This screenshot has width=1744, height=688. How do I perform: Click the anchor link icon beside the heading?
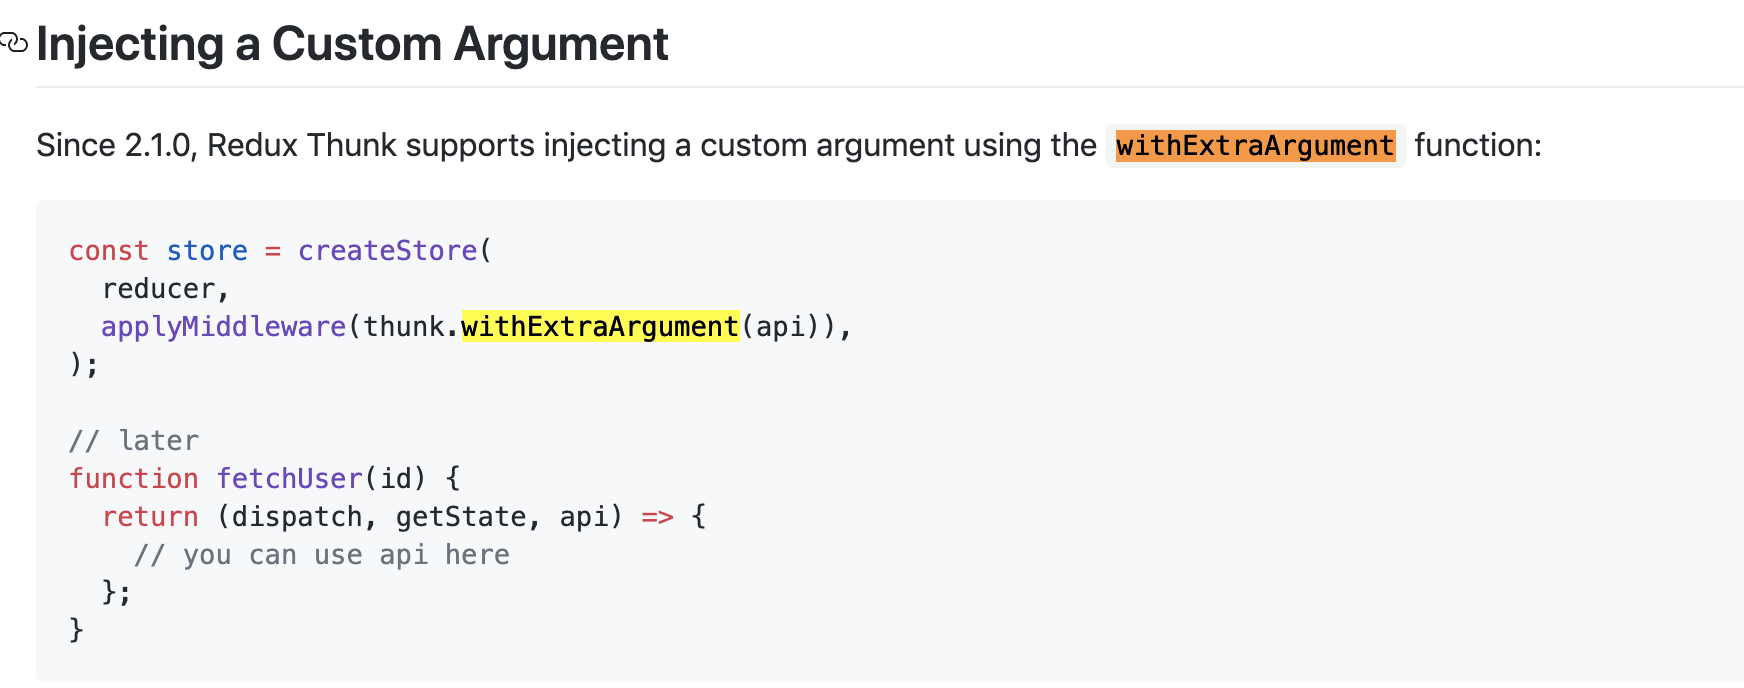pos(14,43)
